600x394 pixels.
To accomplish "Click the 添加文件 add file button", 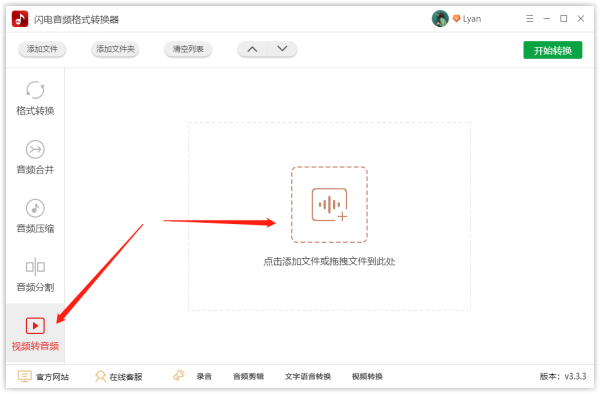I will pyautogui.click(x=42, y=49).
